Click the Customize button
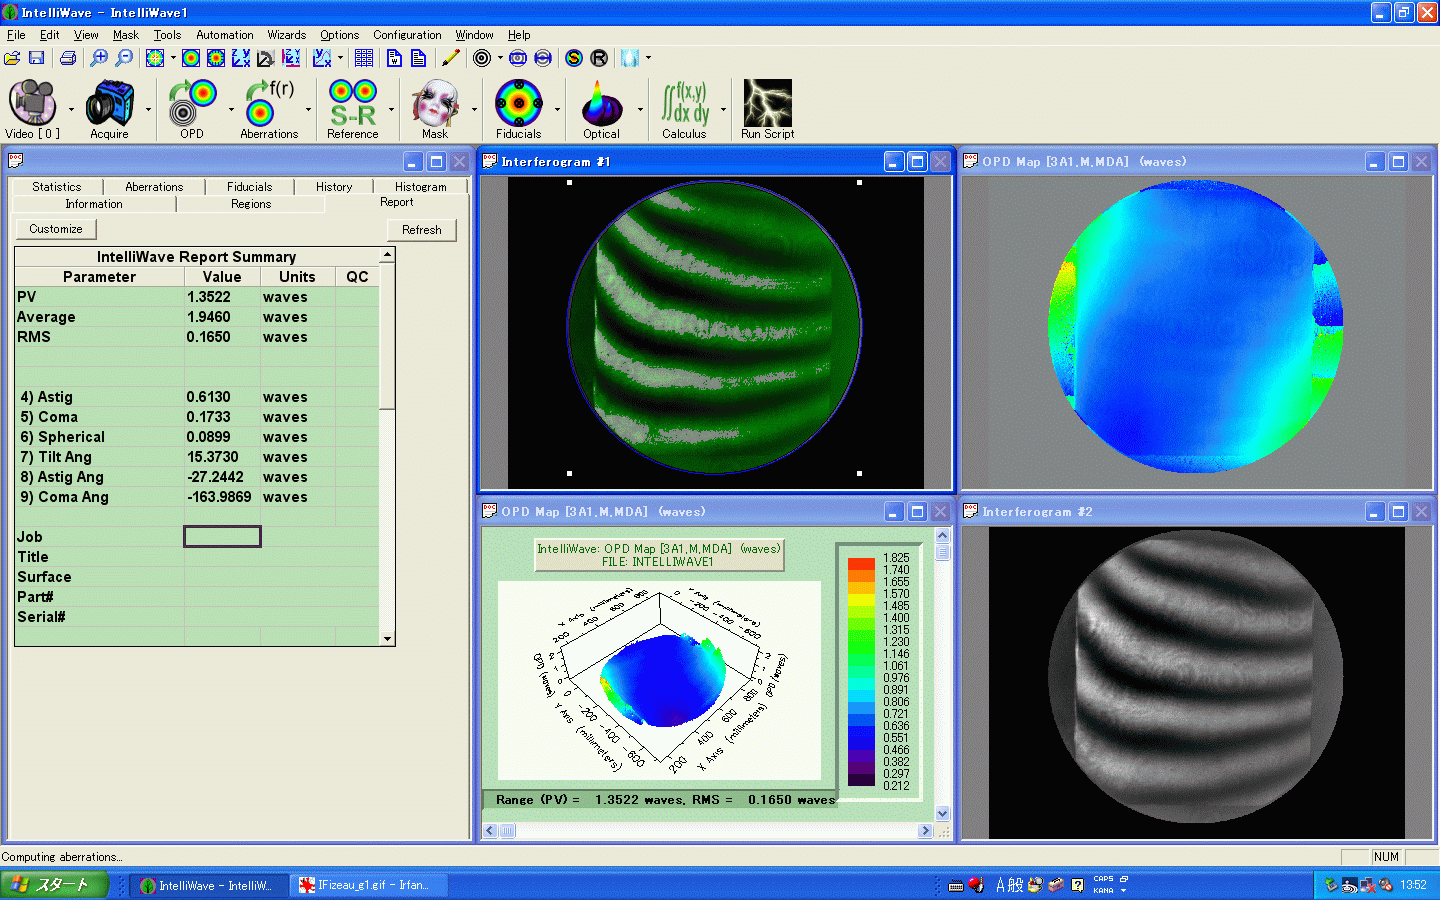 tap(56, 229)
